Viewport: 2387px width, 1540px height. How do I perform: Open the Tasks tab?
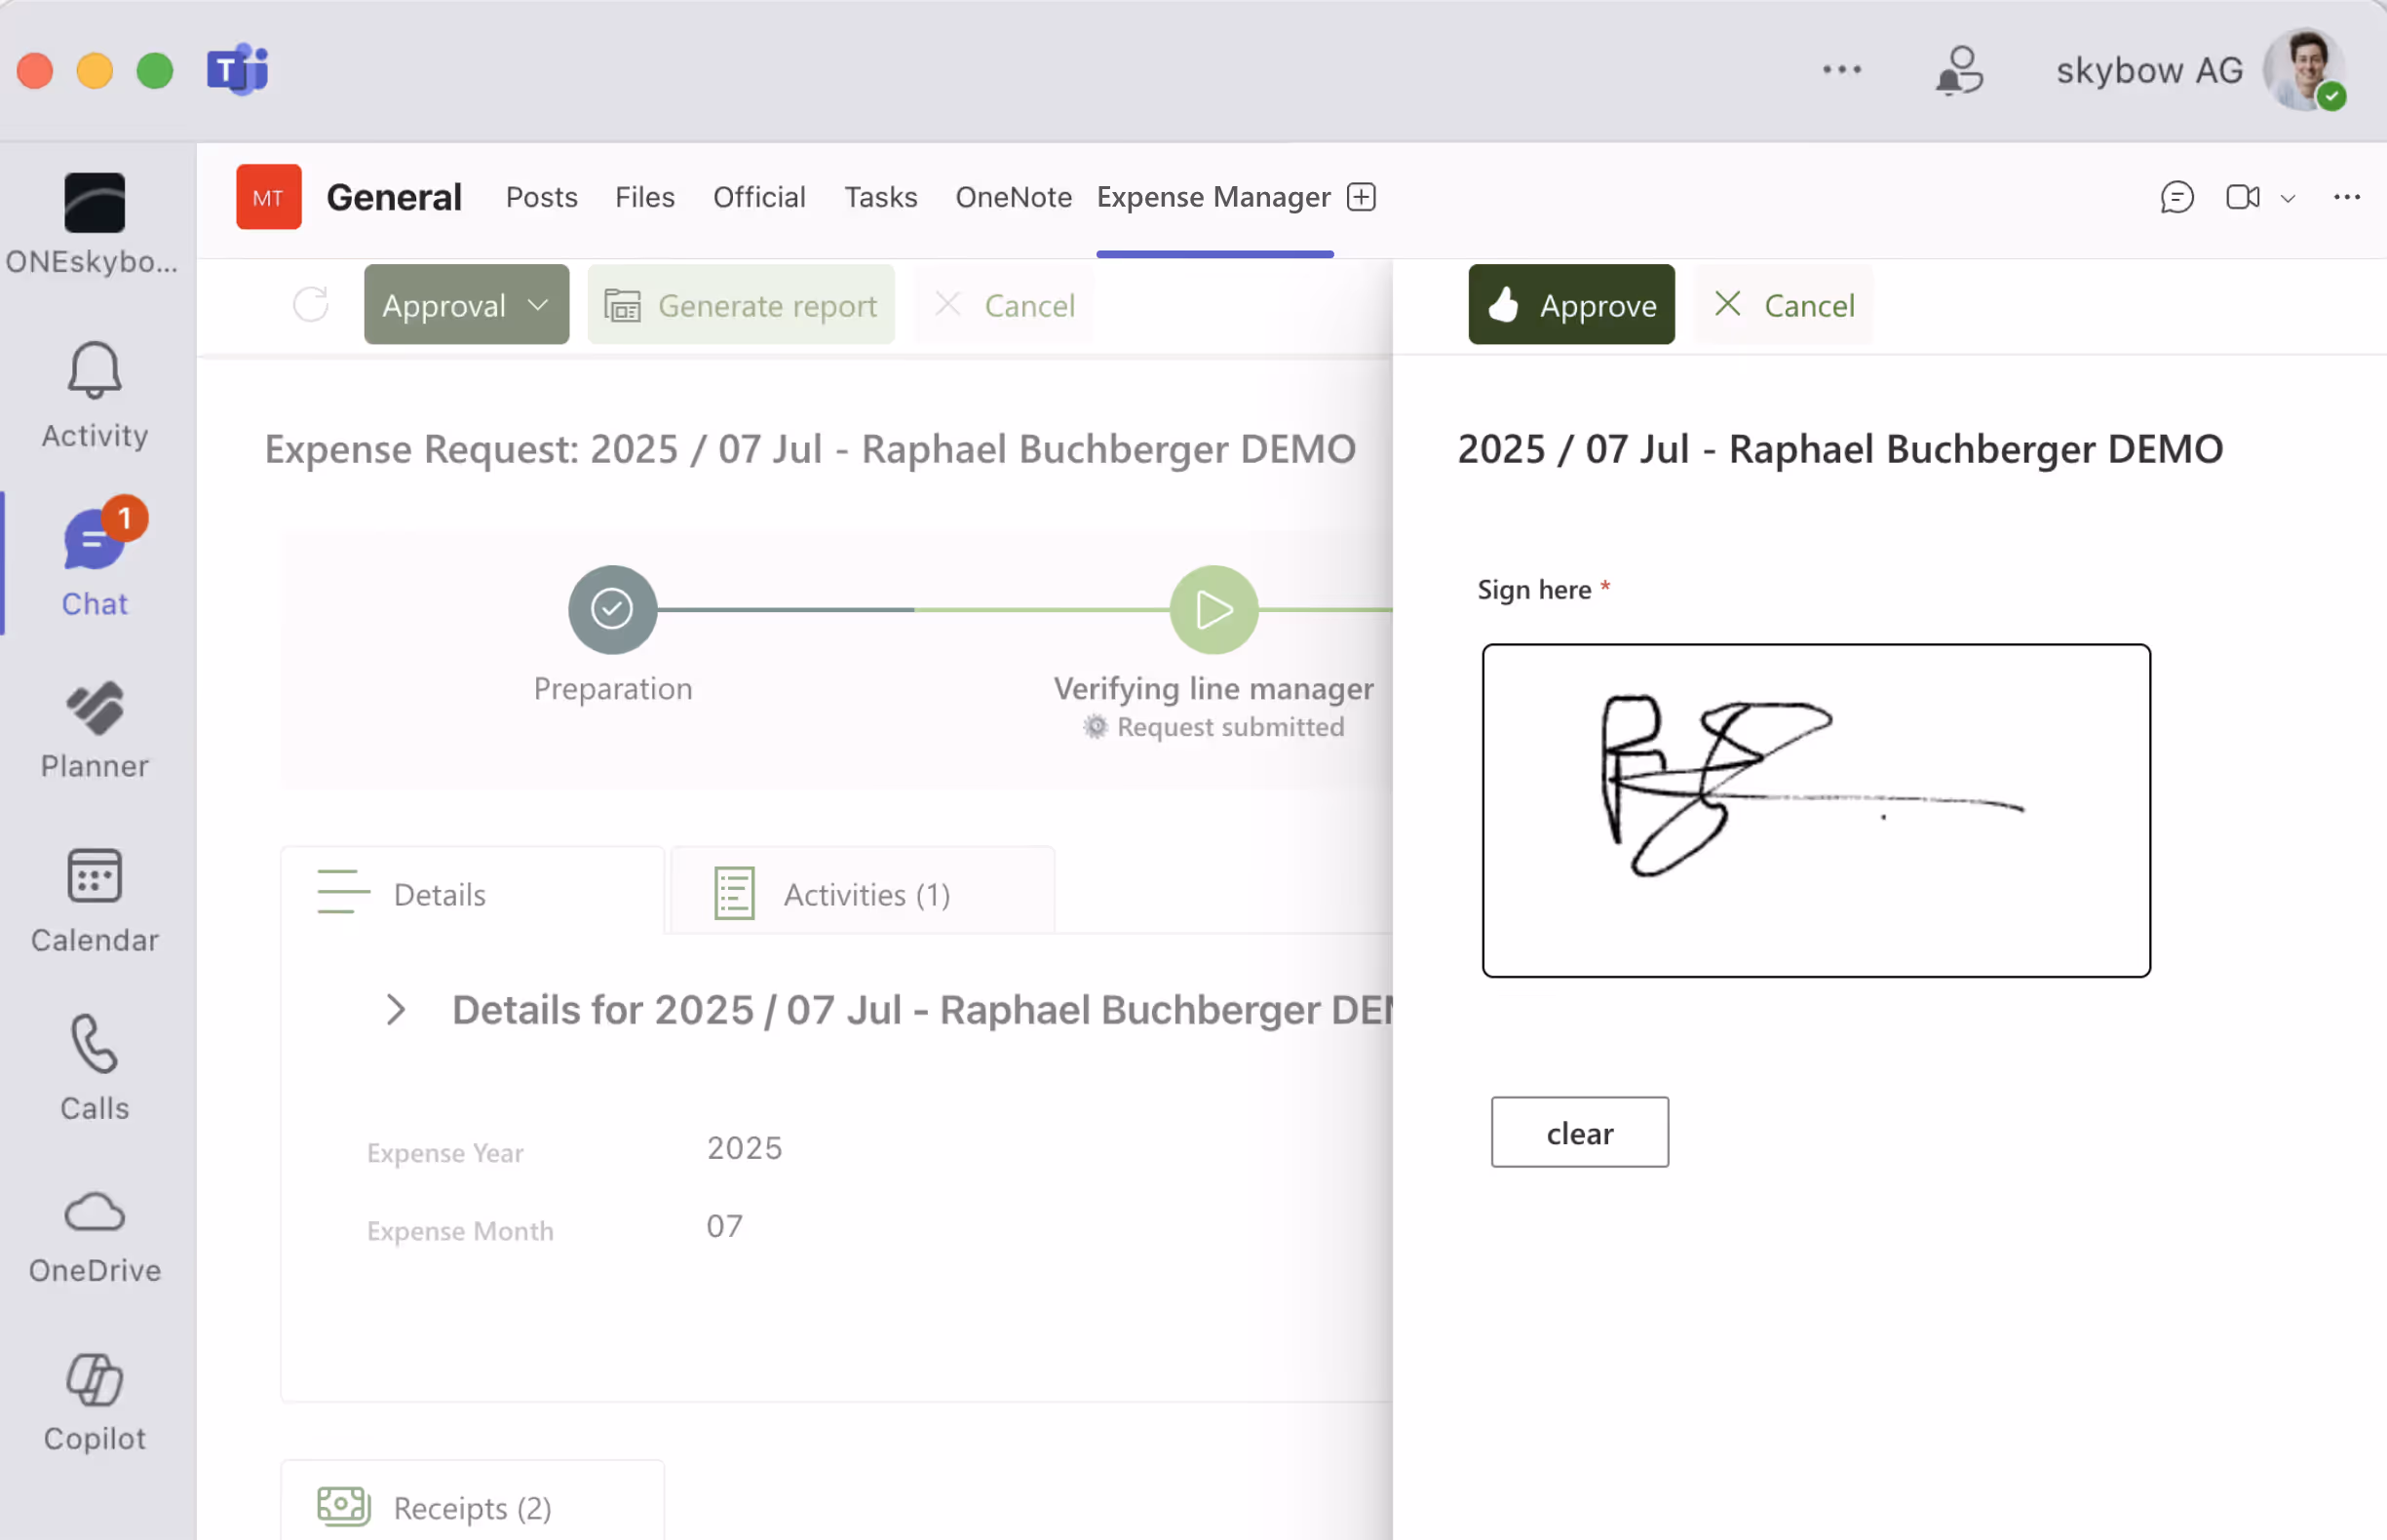880,197
